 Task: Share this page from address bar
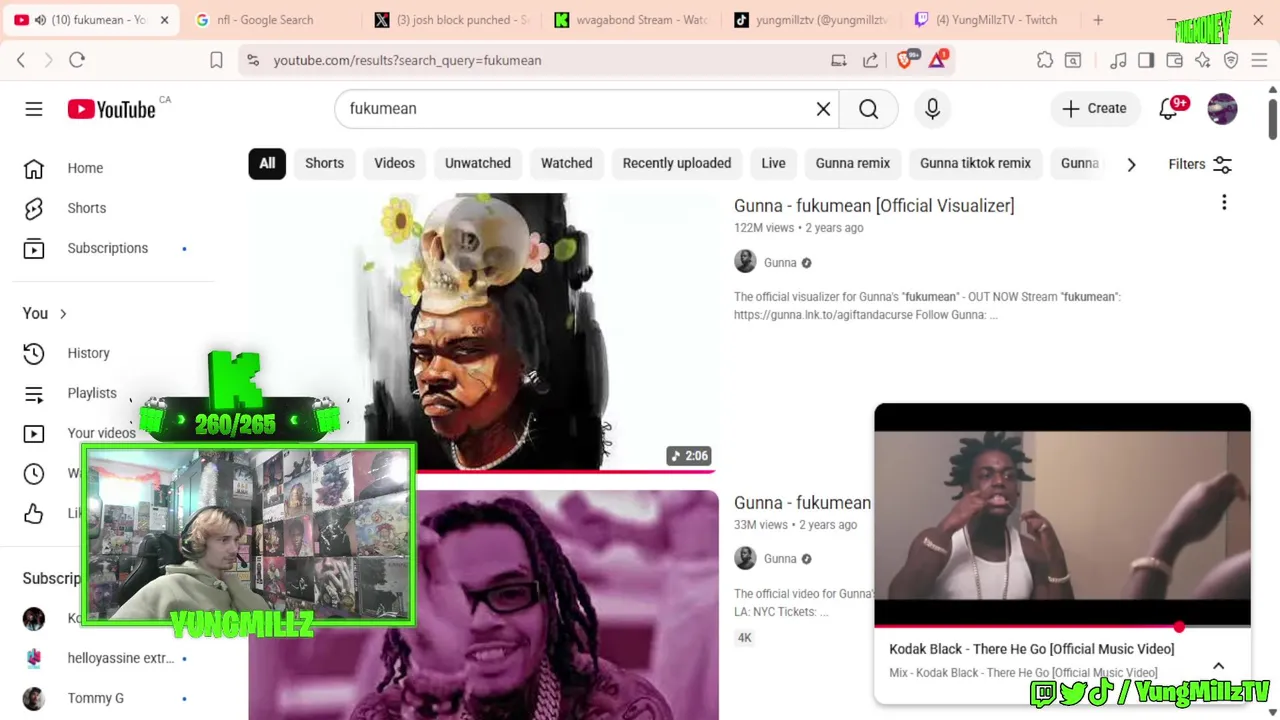pos(870,60)
